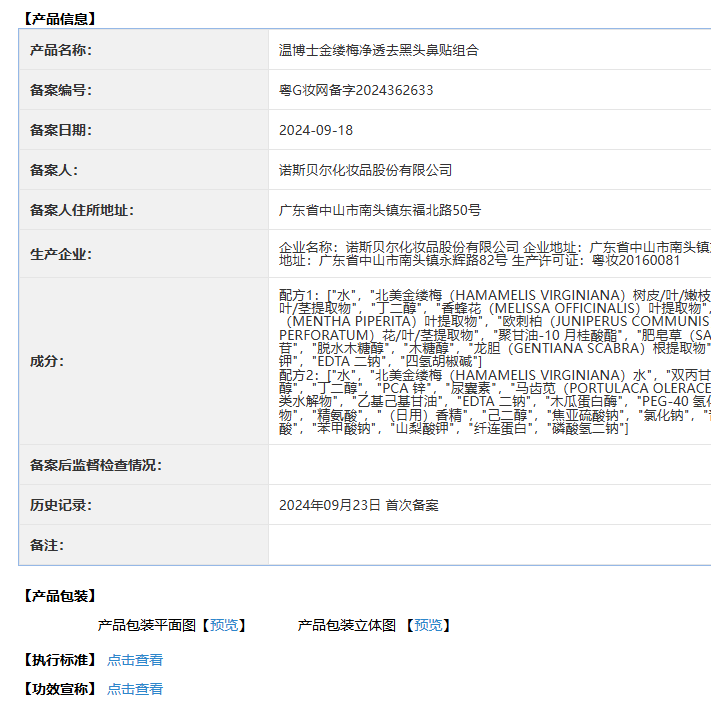Click the 产品名称 row label
711x711 pixels.
pyautogui.click(x=61, y=50)
